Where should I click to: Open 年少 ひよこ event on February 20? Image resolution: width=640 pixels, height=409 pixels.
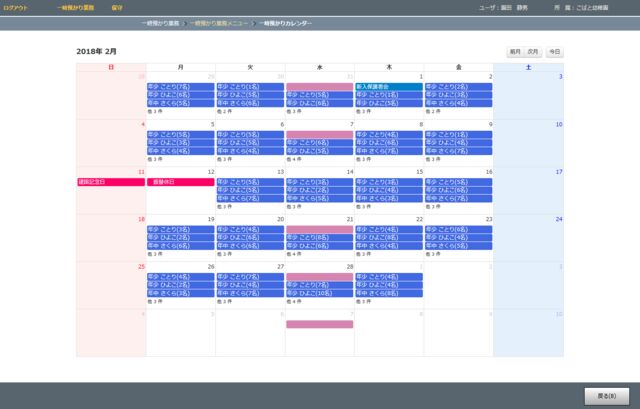pos(250,238)
